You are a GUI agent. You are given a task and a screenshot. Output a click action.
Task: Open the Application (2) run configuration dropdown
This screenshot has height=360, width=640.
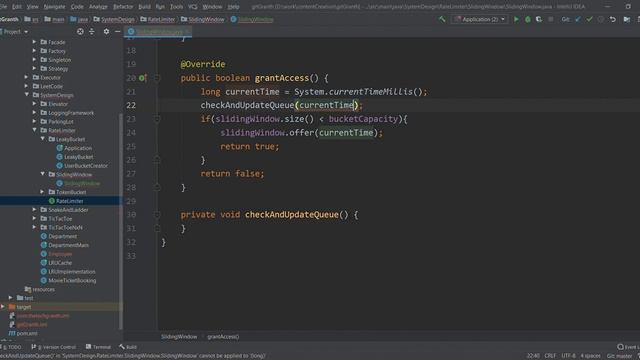pyautogui.click(x=479, y=19)
